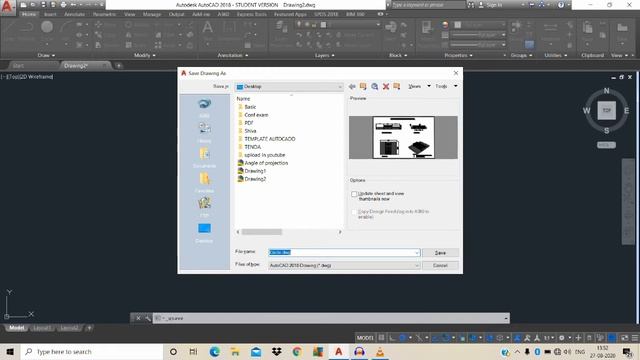Check Update sheet and view thumbnails now
Screen dimensions: 640x360
point(354,194)
